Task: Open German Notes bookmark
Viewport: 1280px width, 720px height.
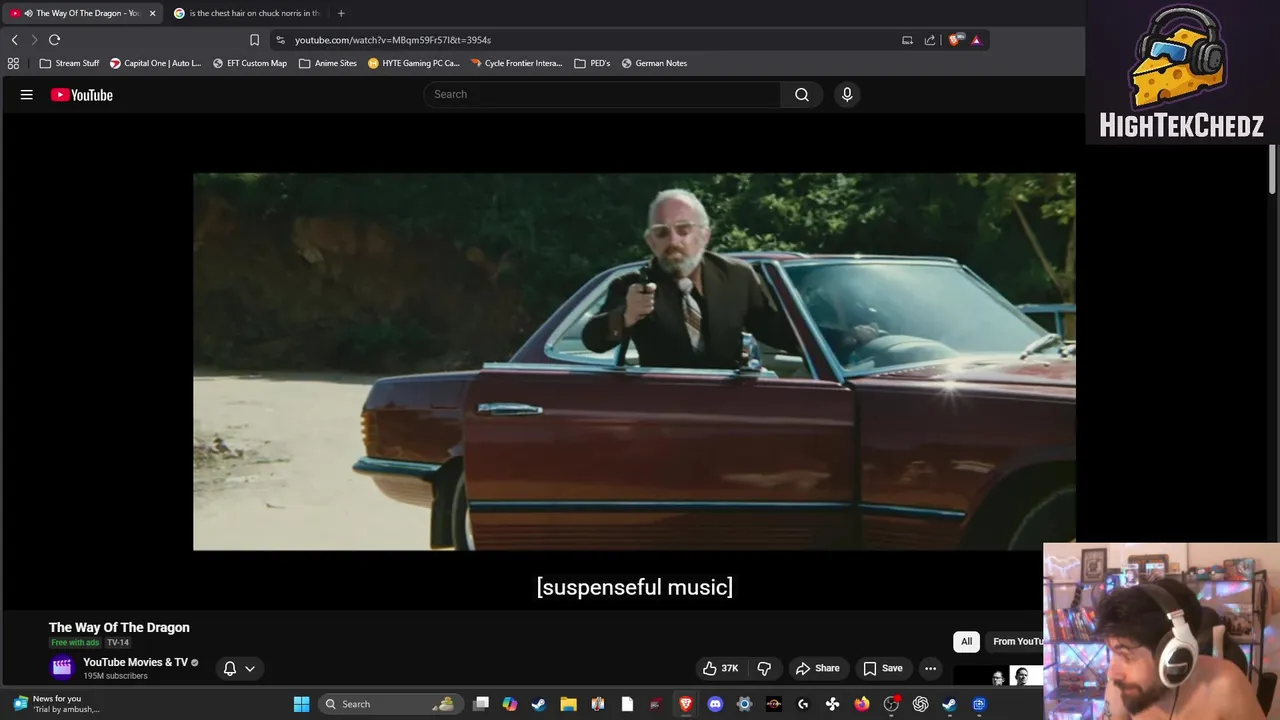Action: click(x=654, y=63)
